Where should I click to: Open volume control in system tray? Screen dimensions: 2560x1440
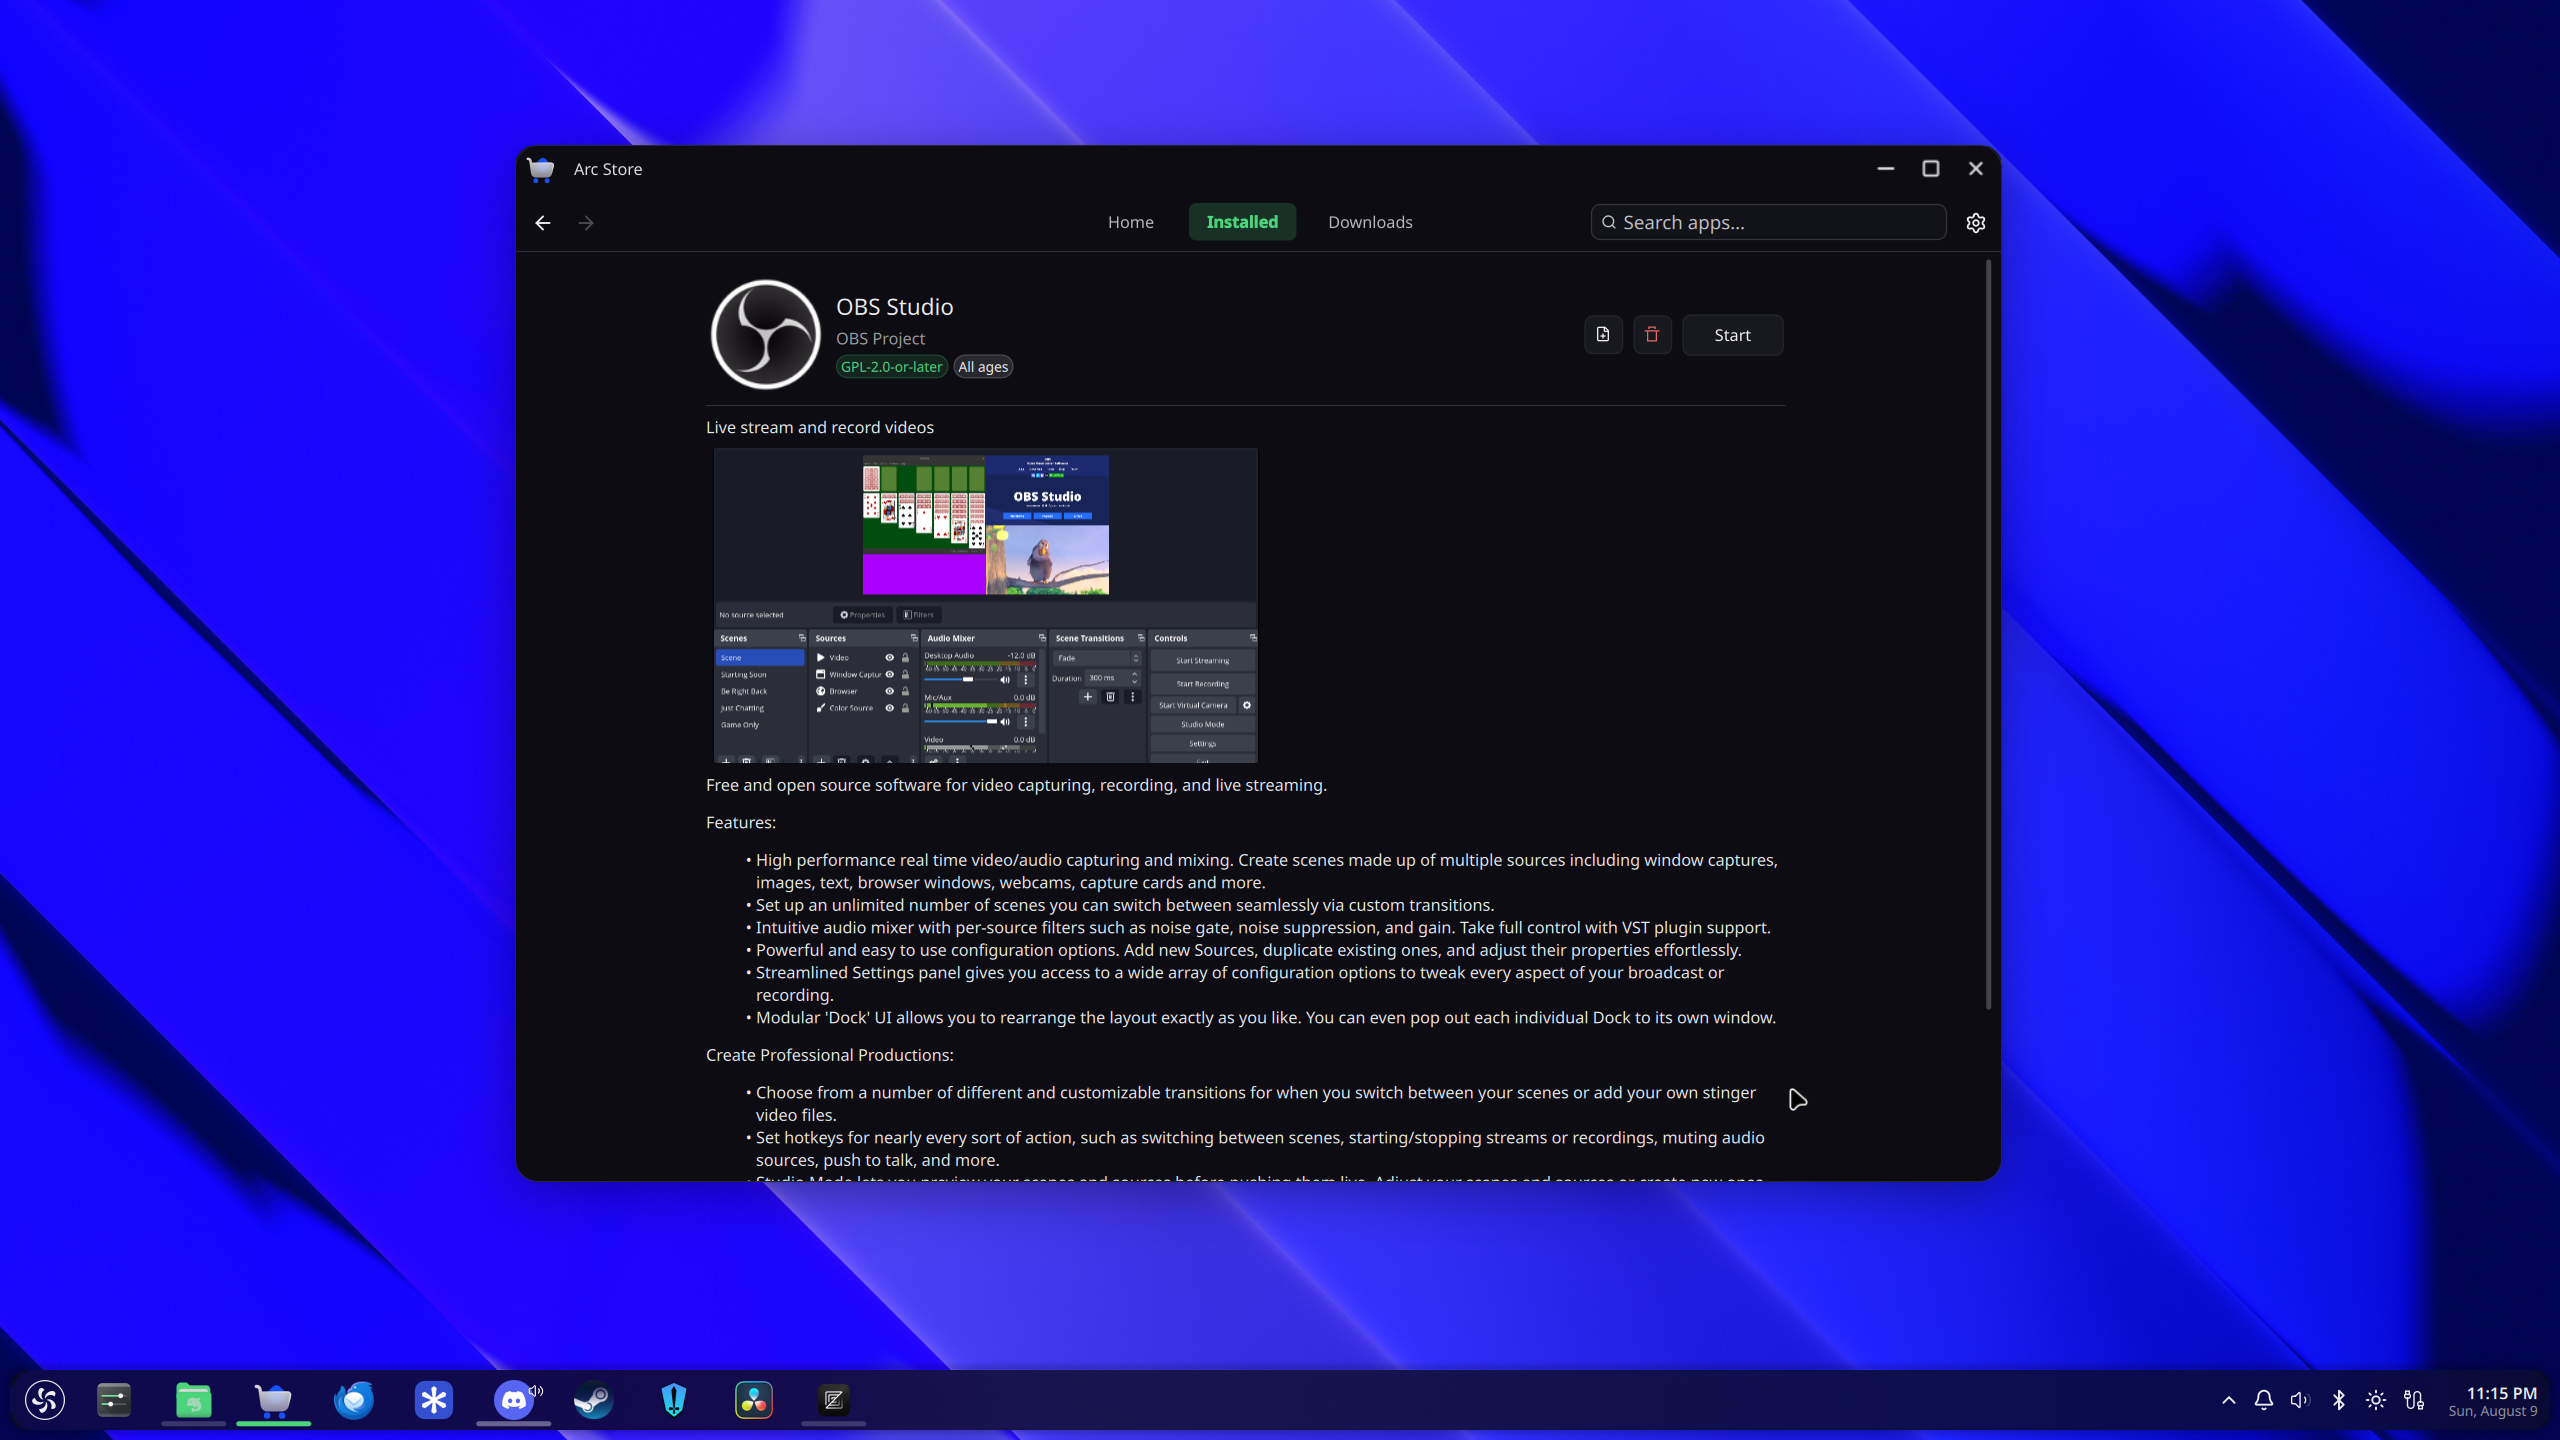2300,1400
